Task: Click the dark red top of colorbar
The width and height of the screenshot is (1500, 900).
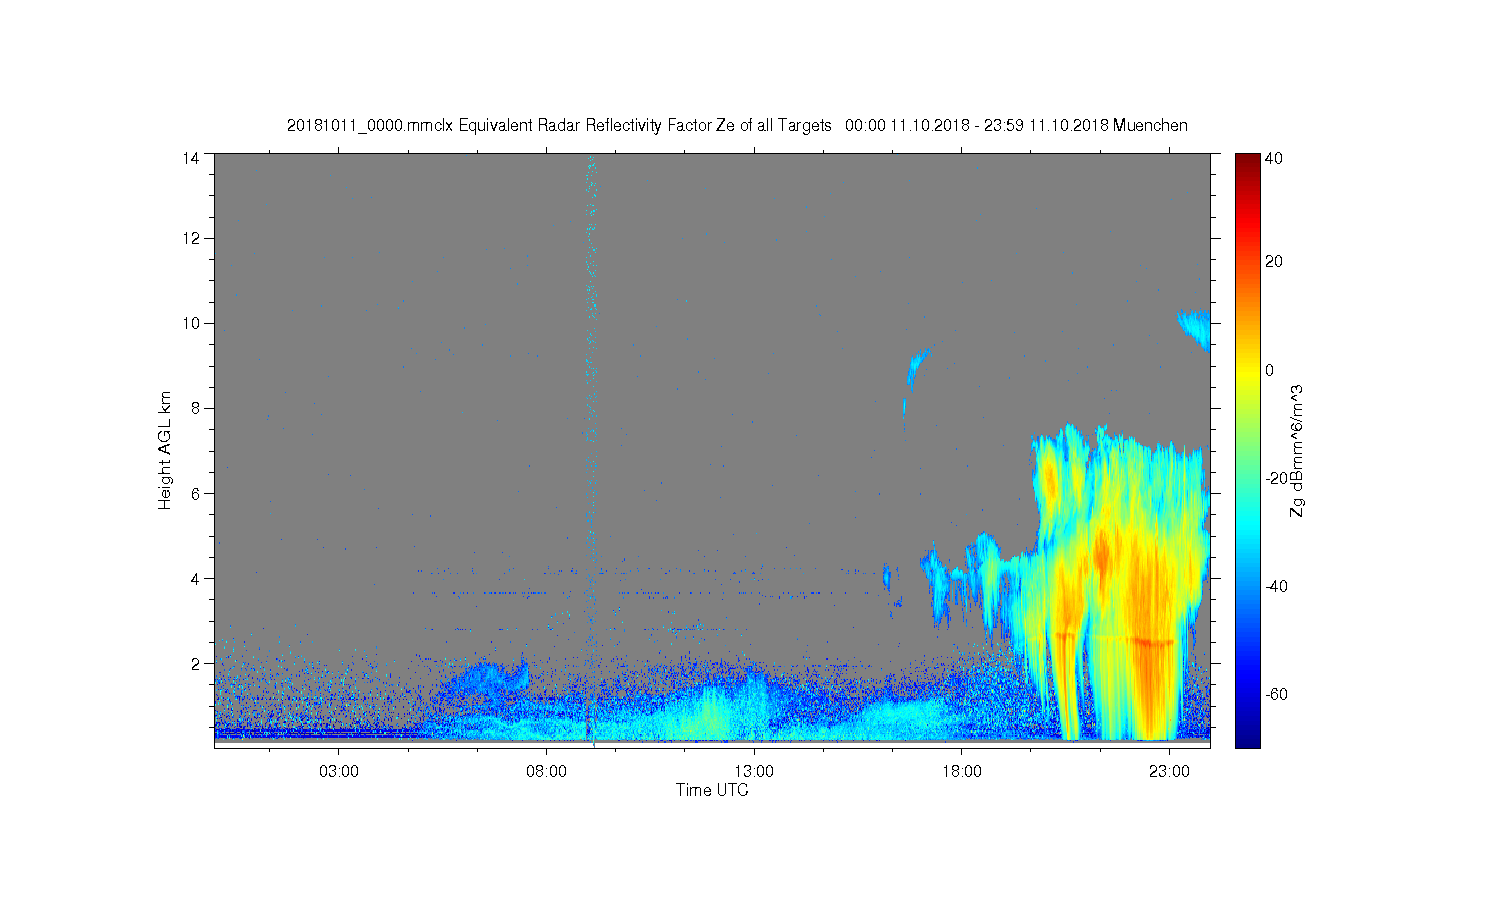Action: coord(1246,162)
